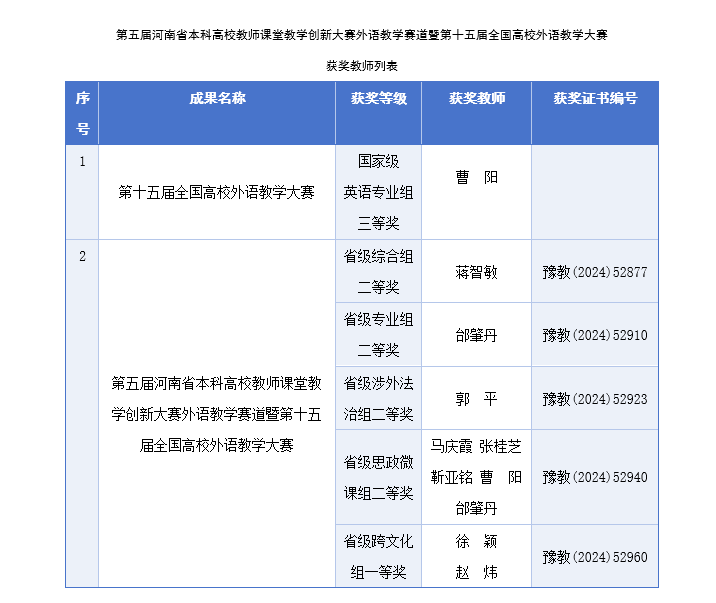The image size is (716, 603).
Task: Click the 省级思政微课组二等奖 award cell
Action: tap(378, 477)
